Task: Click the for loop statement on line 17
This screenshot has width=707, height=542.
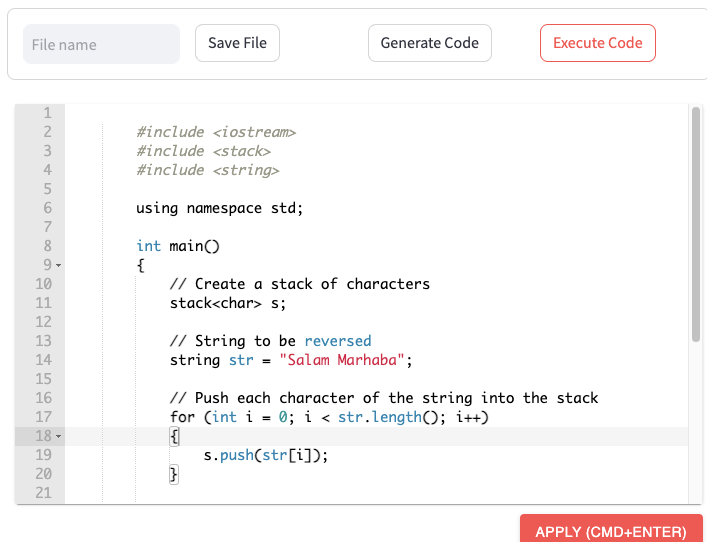Action: [x=328, y=417]
